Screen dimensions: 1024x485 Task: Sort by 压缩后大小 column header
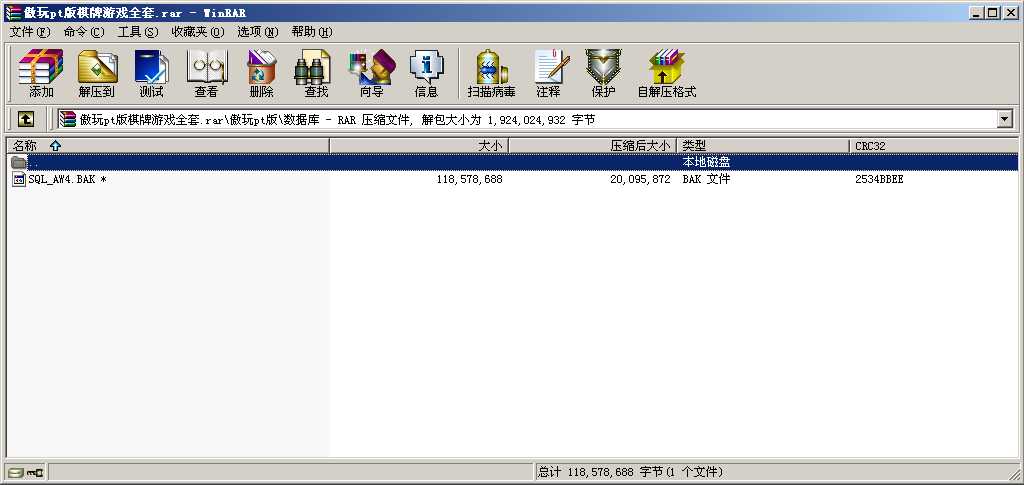click(592, 146)
